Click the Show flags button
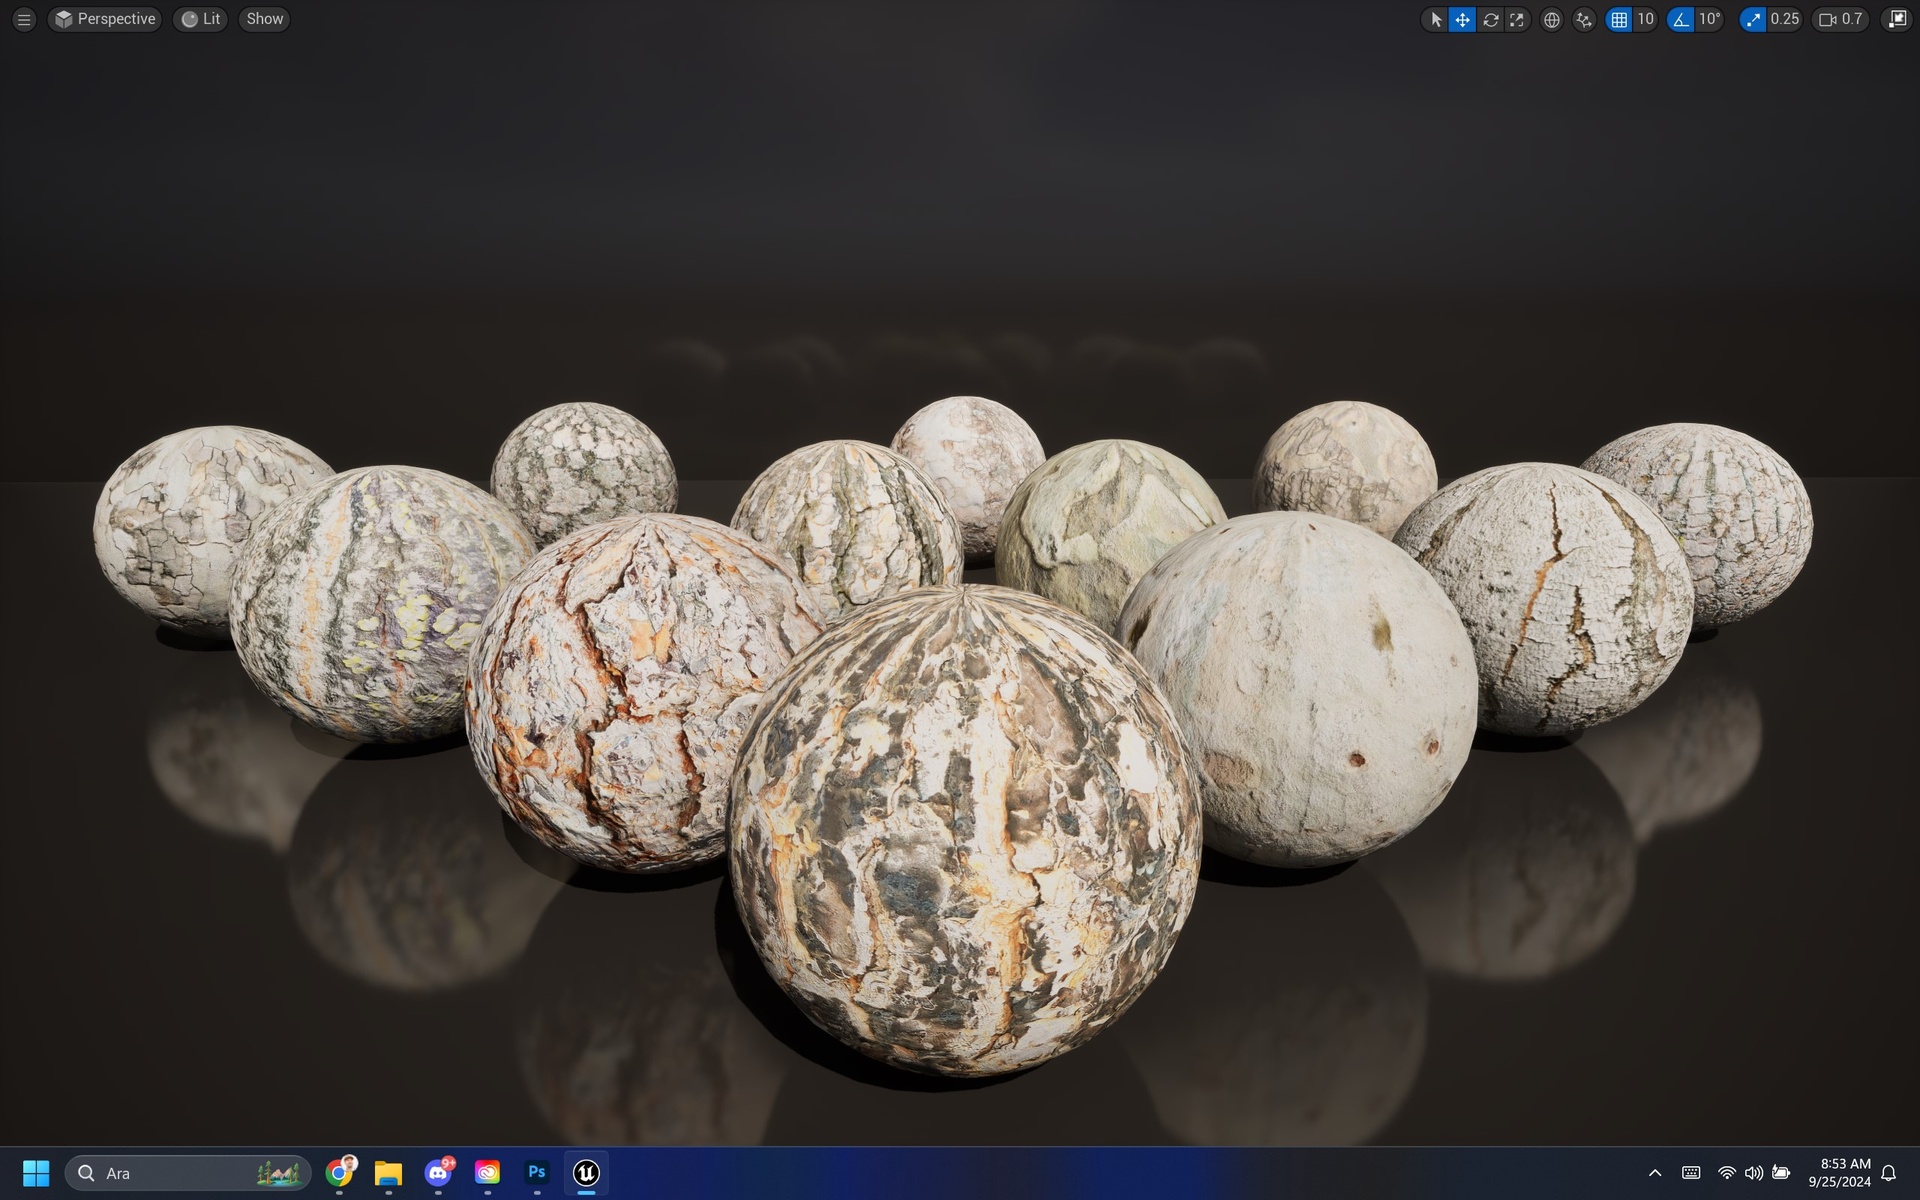 (264, 19)
